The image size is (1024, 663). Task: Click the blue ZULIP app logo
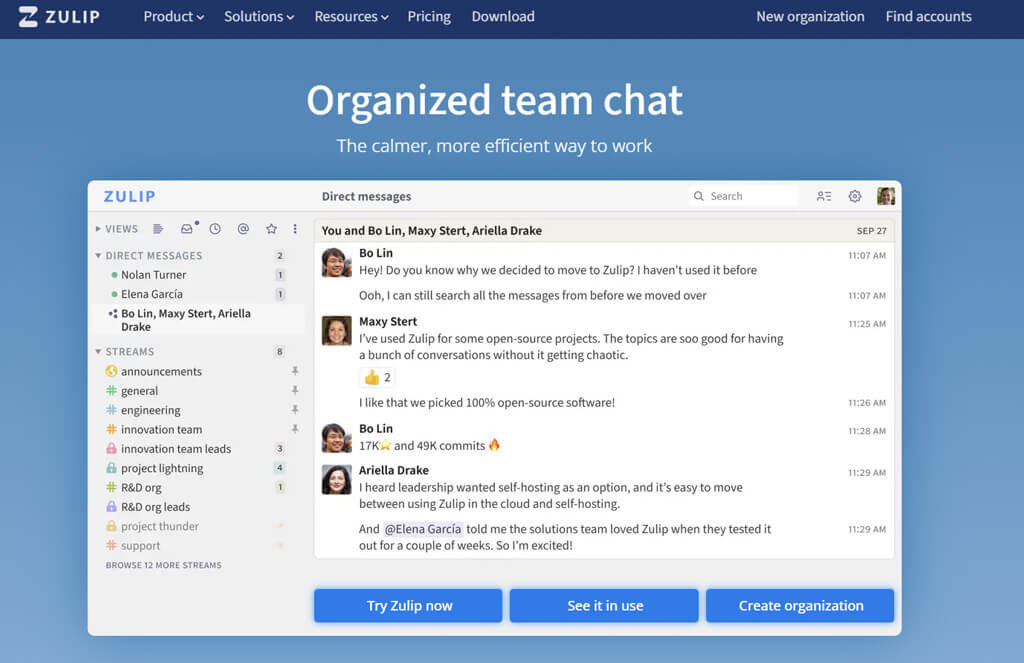tap(129, 196)
